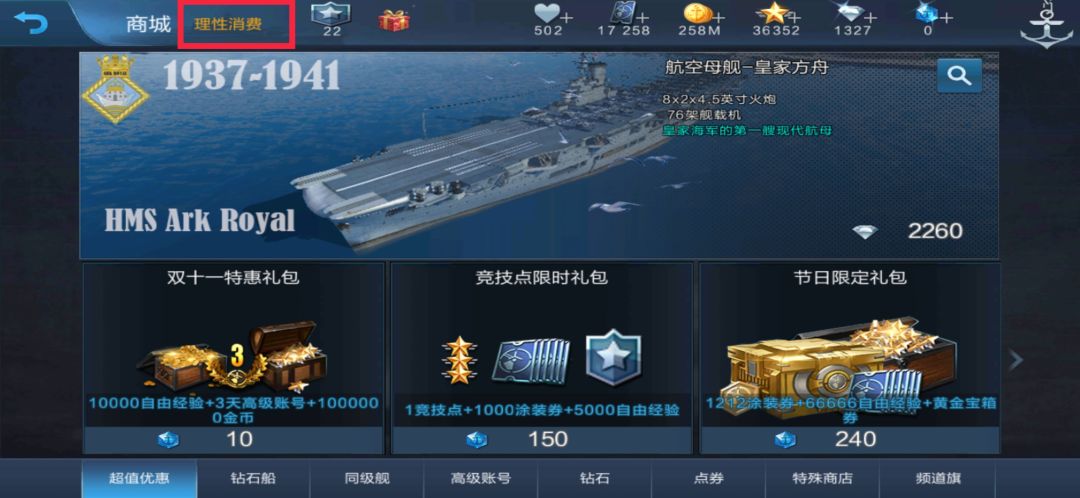Viewport: 1080px width, 498px height.
Task: Tap the magnifier to inspect Ark Royal
Action: (959, 76)
